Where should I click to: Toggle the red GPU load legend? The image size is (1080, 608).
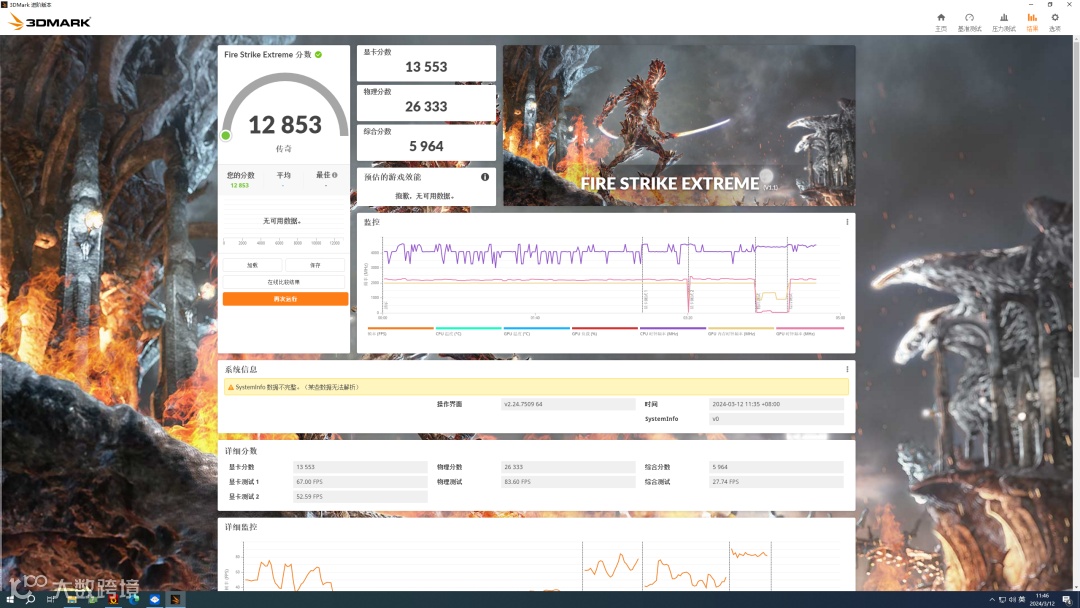pos(604,330)
